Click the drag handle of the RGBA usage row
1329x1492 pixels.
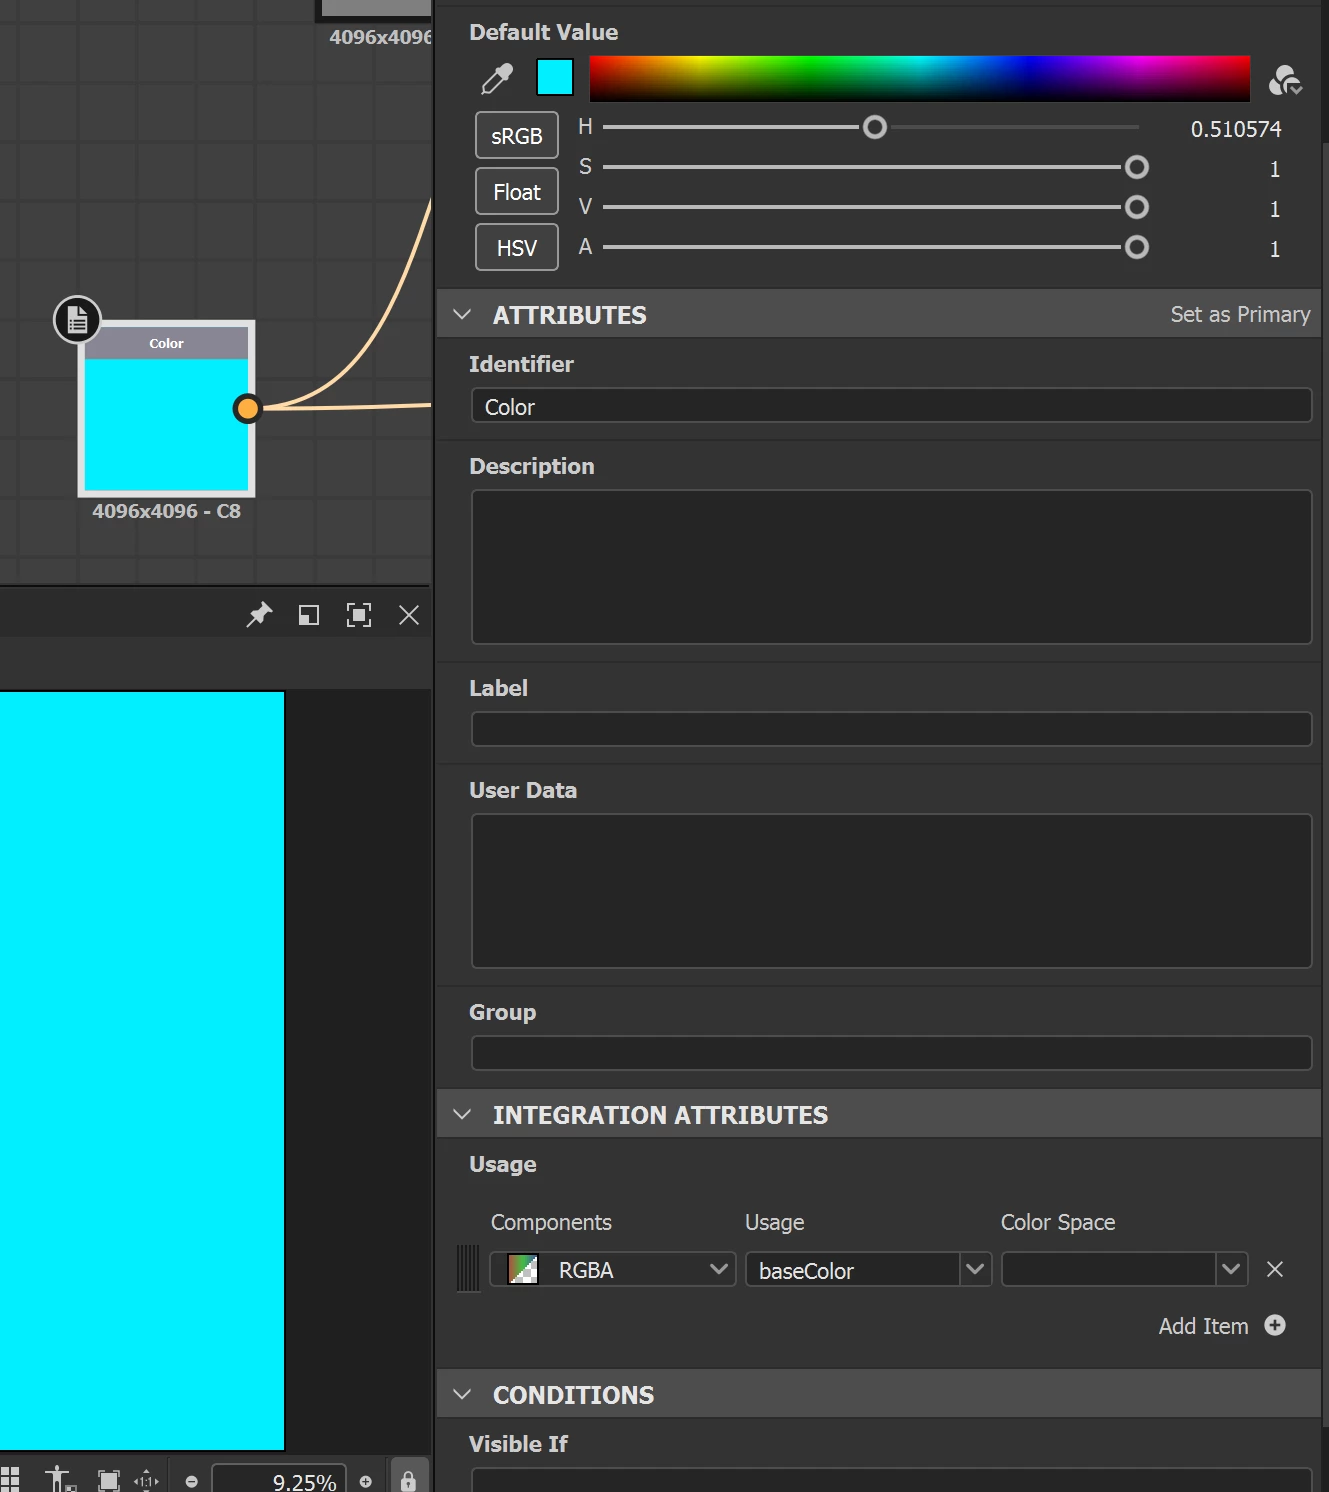click(468, 1269)
